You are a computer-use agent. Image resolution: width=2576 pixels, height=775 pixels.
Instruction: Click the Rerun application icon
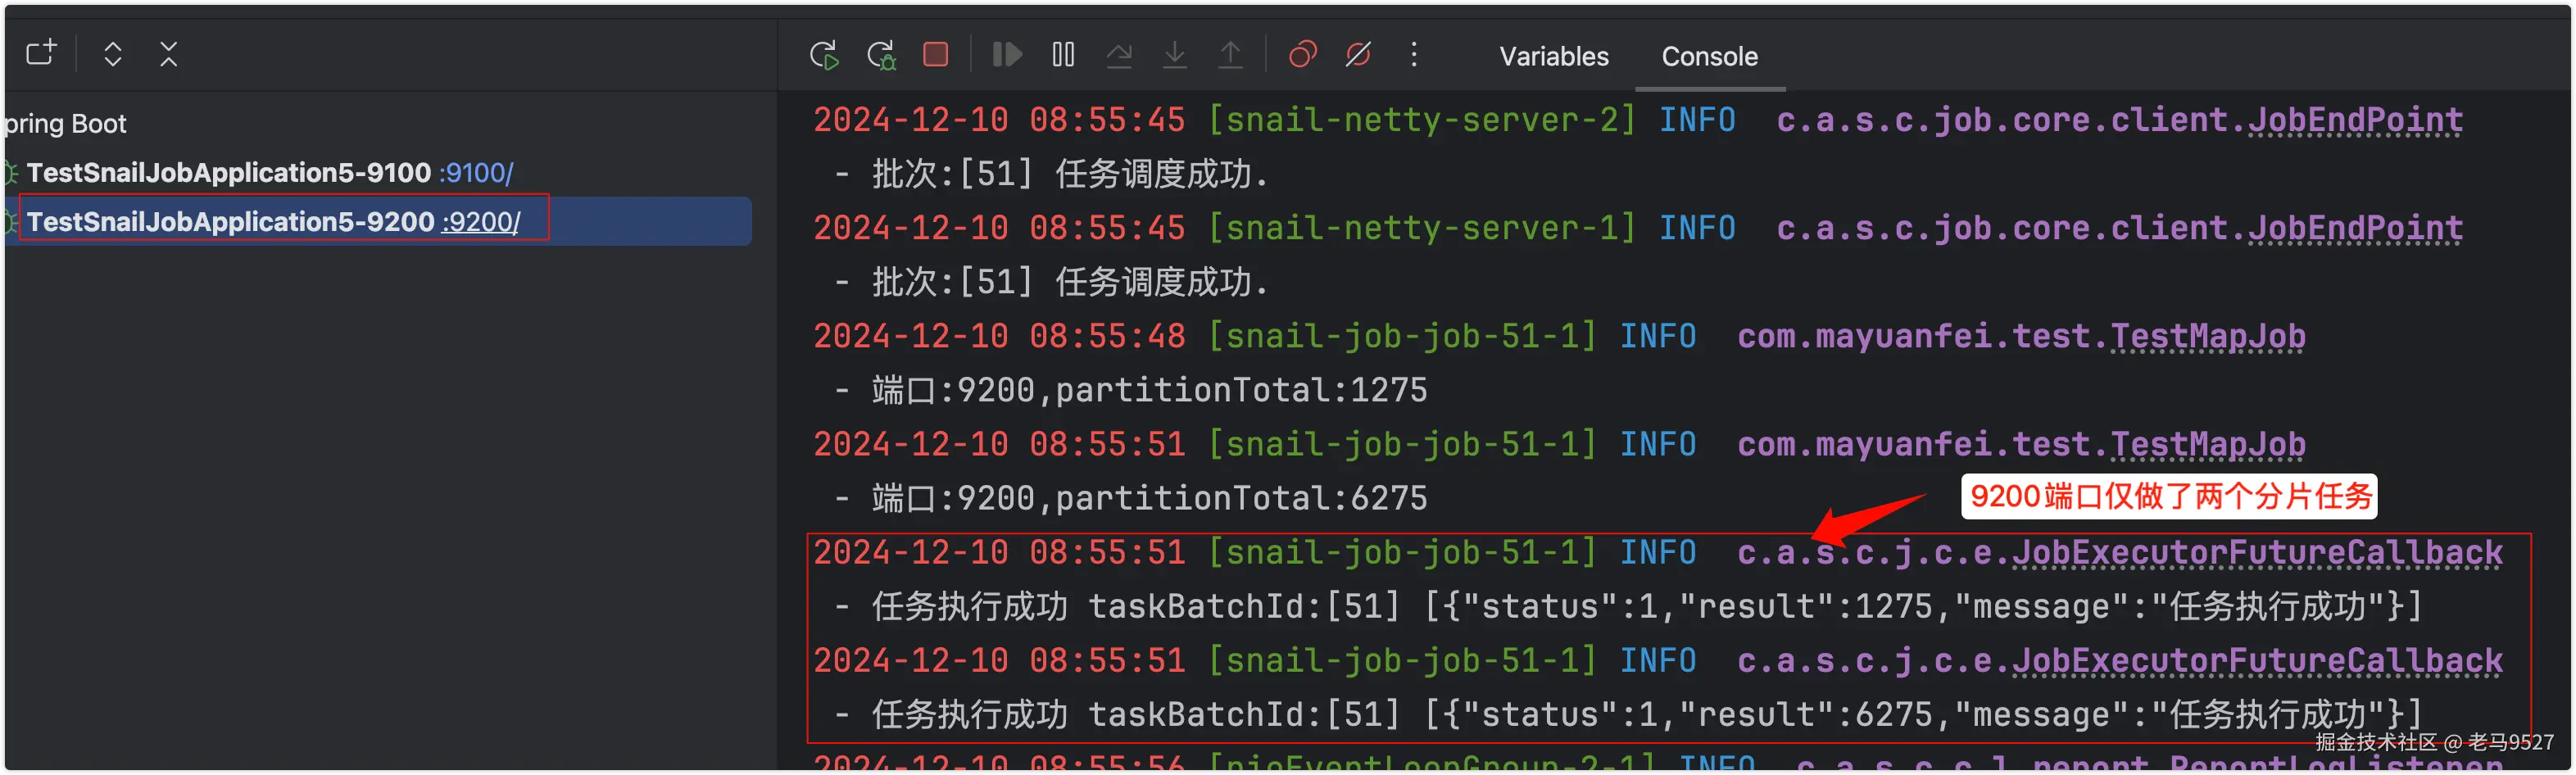coord(824,54)
